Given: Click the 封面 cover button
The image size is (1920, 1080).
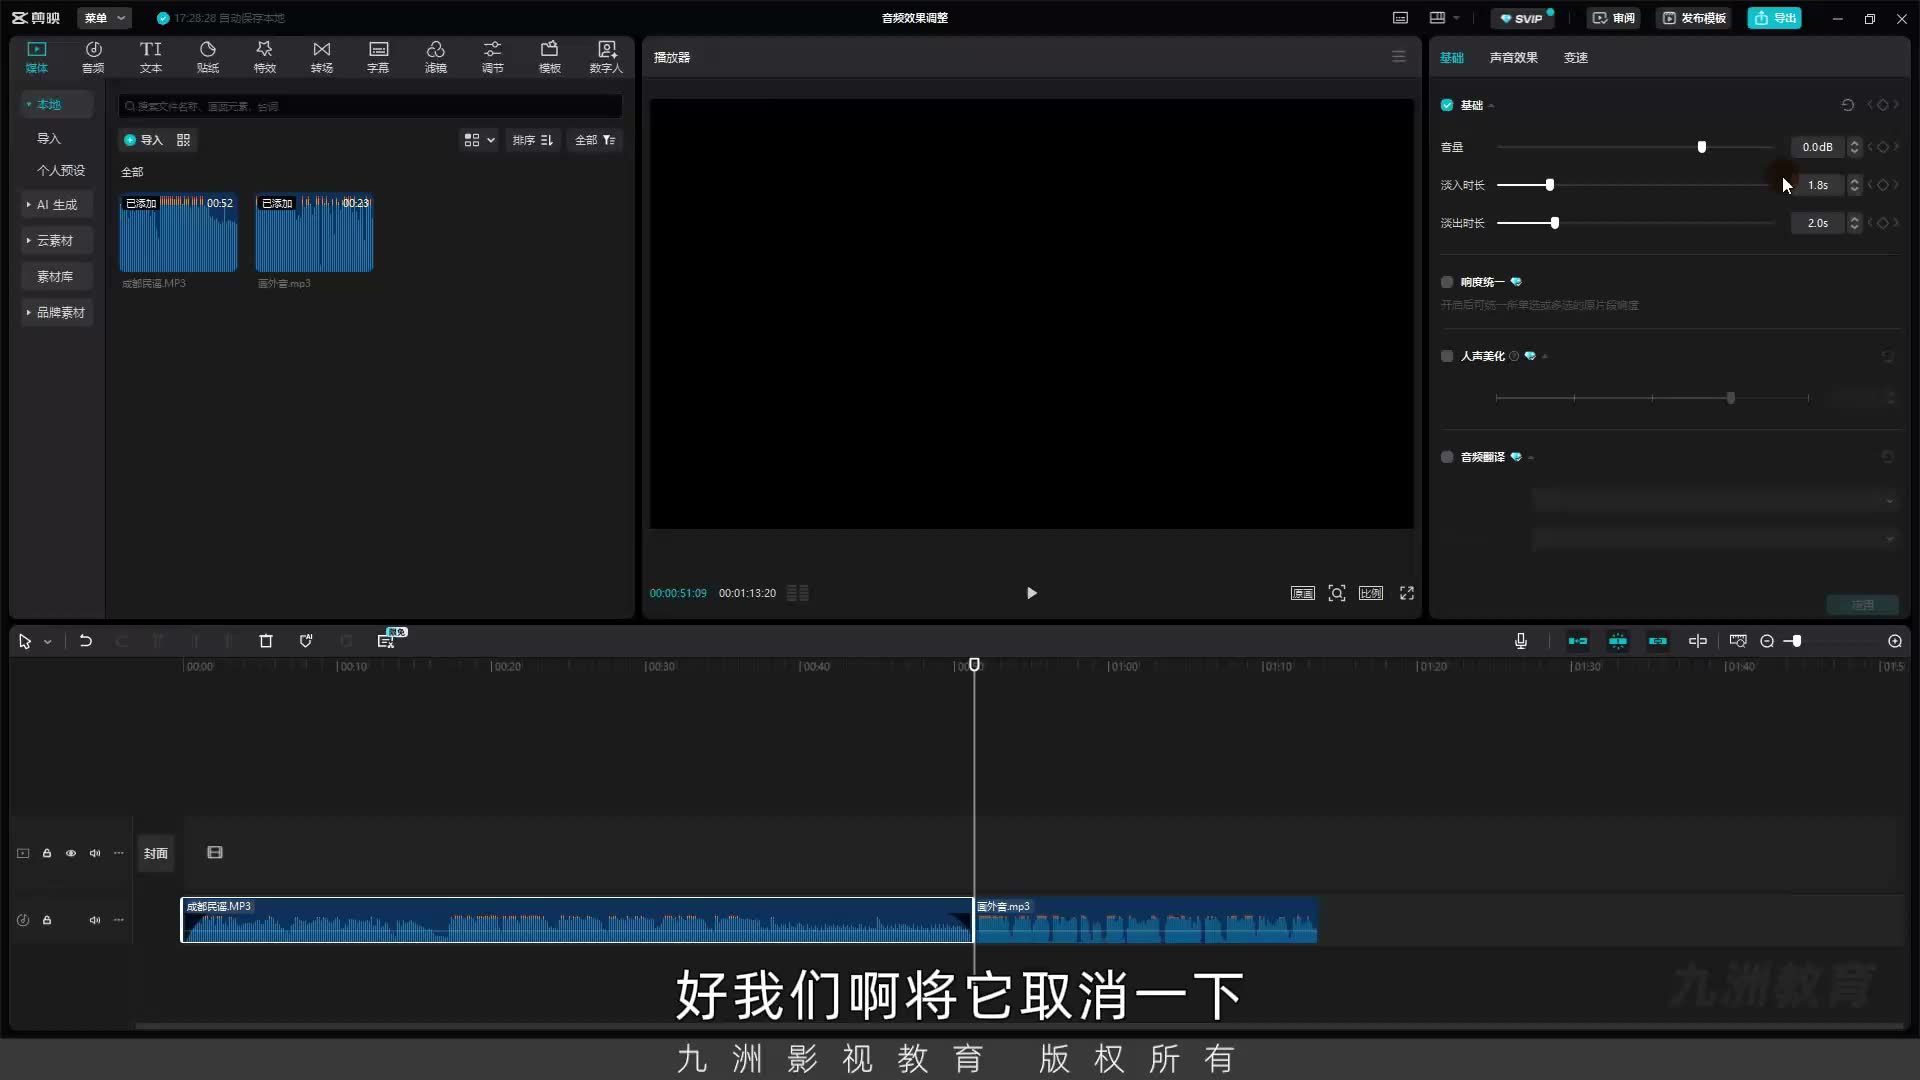Looking at the screenshot, I should 155,853.
